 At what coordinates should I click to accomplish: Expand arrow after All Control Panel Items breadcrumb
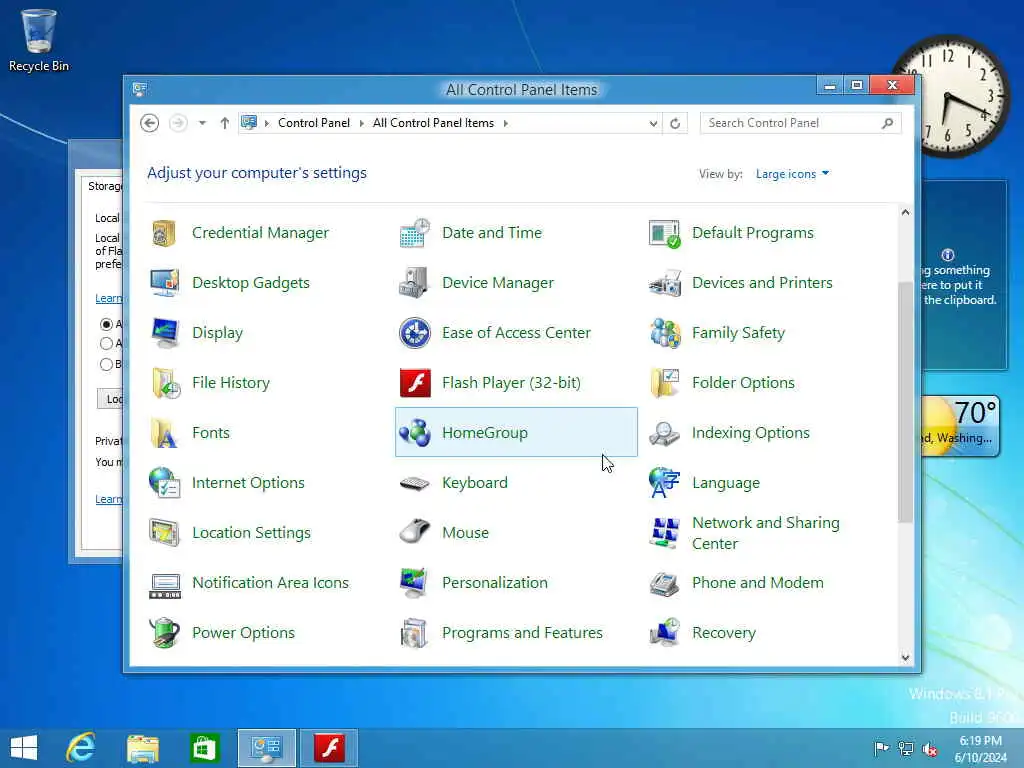(505, 123)
